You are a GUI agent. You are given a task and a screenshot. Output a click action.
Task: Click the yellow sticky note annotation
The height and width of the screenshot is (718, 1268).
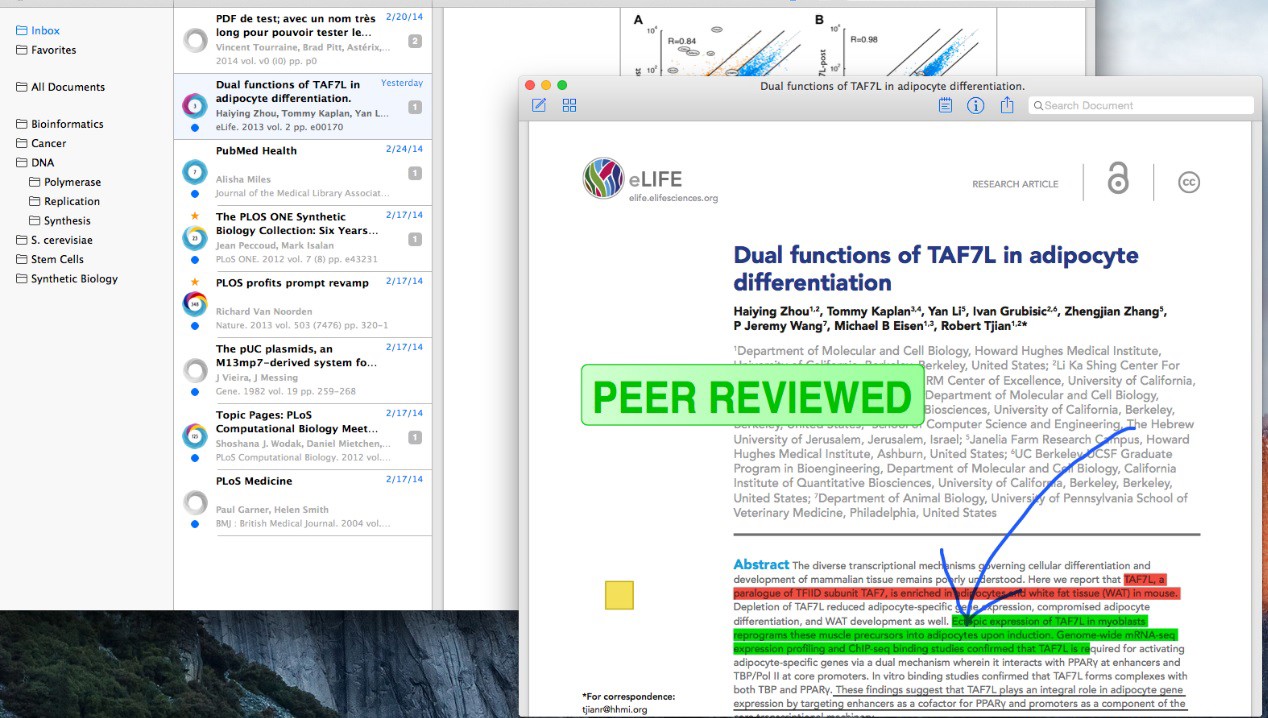pos(619,595)
